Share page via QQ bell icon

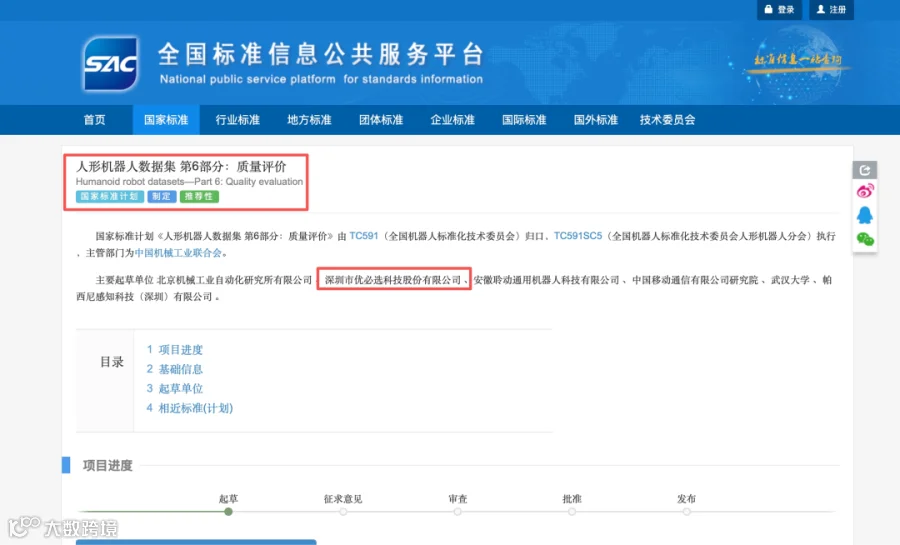pyautogui.click(x=865, y=215)
